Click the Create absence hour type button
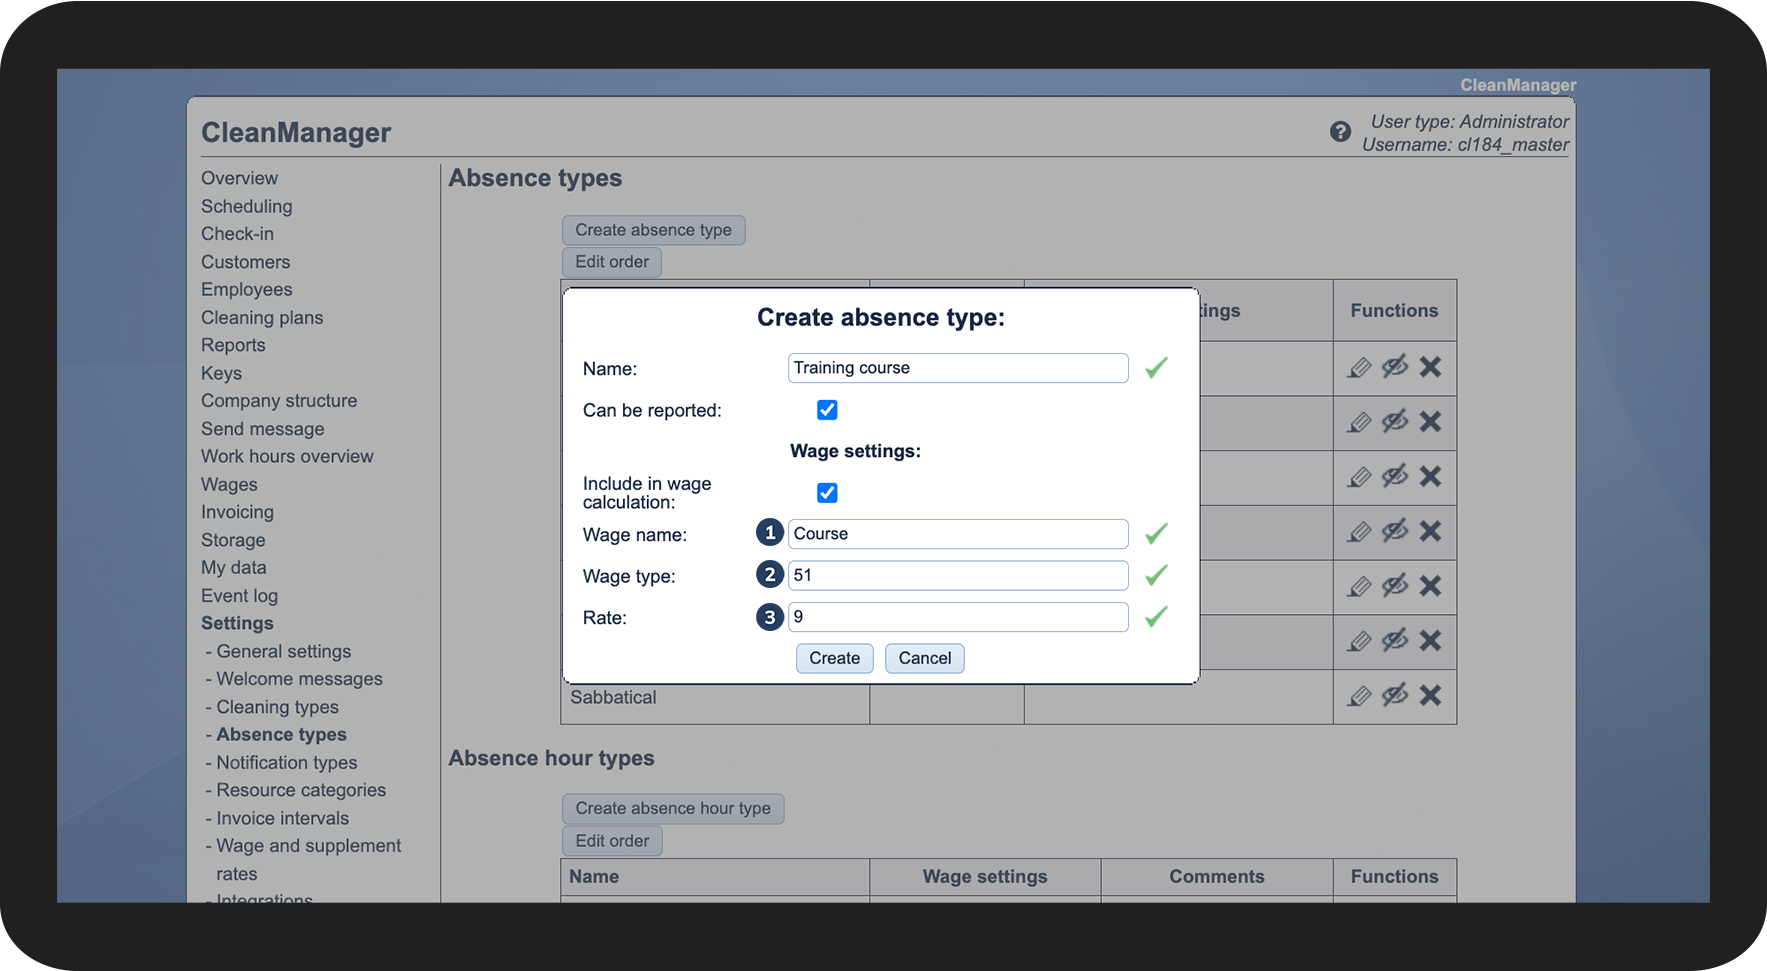The width and height of the screenshot is (1767, 971). pyautogui.click(x=672, y=808)
